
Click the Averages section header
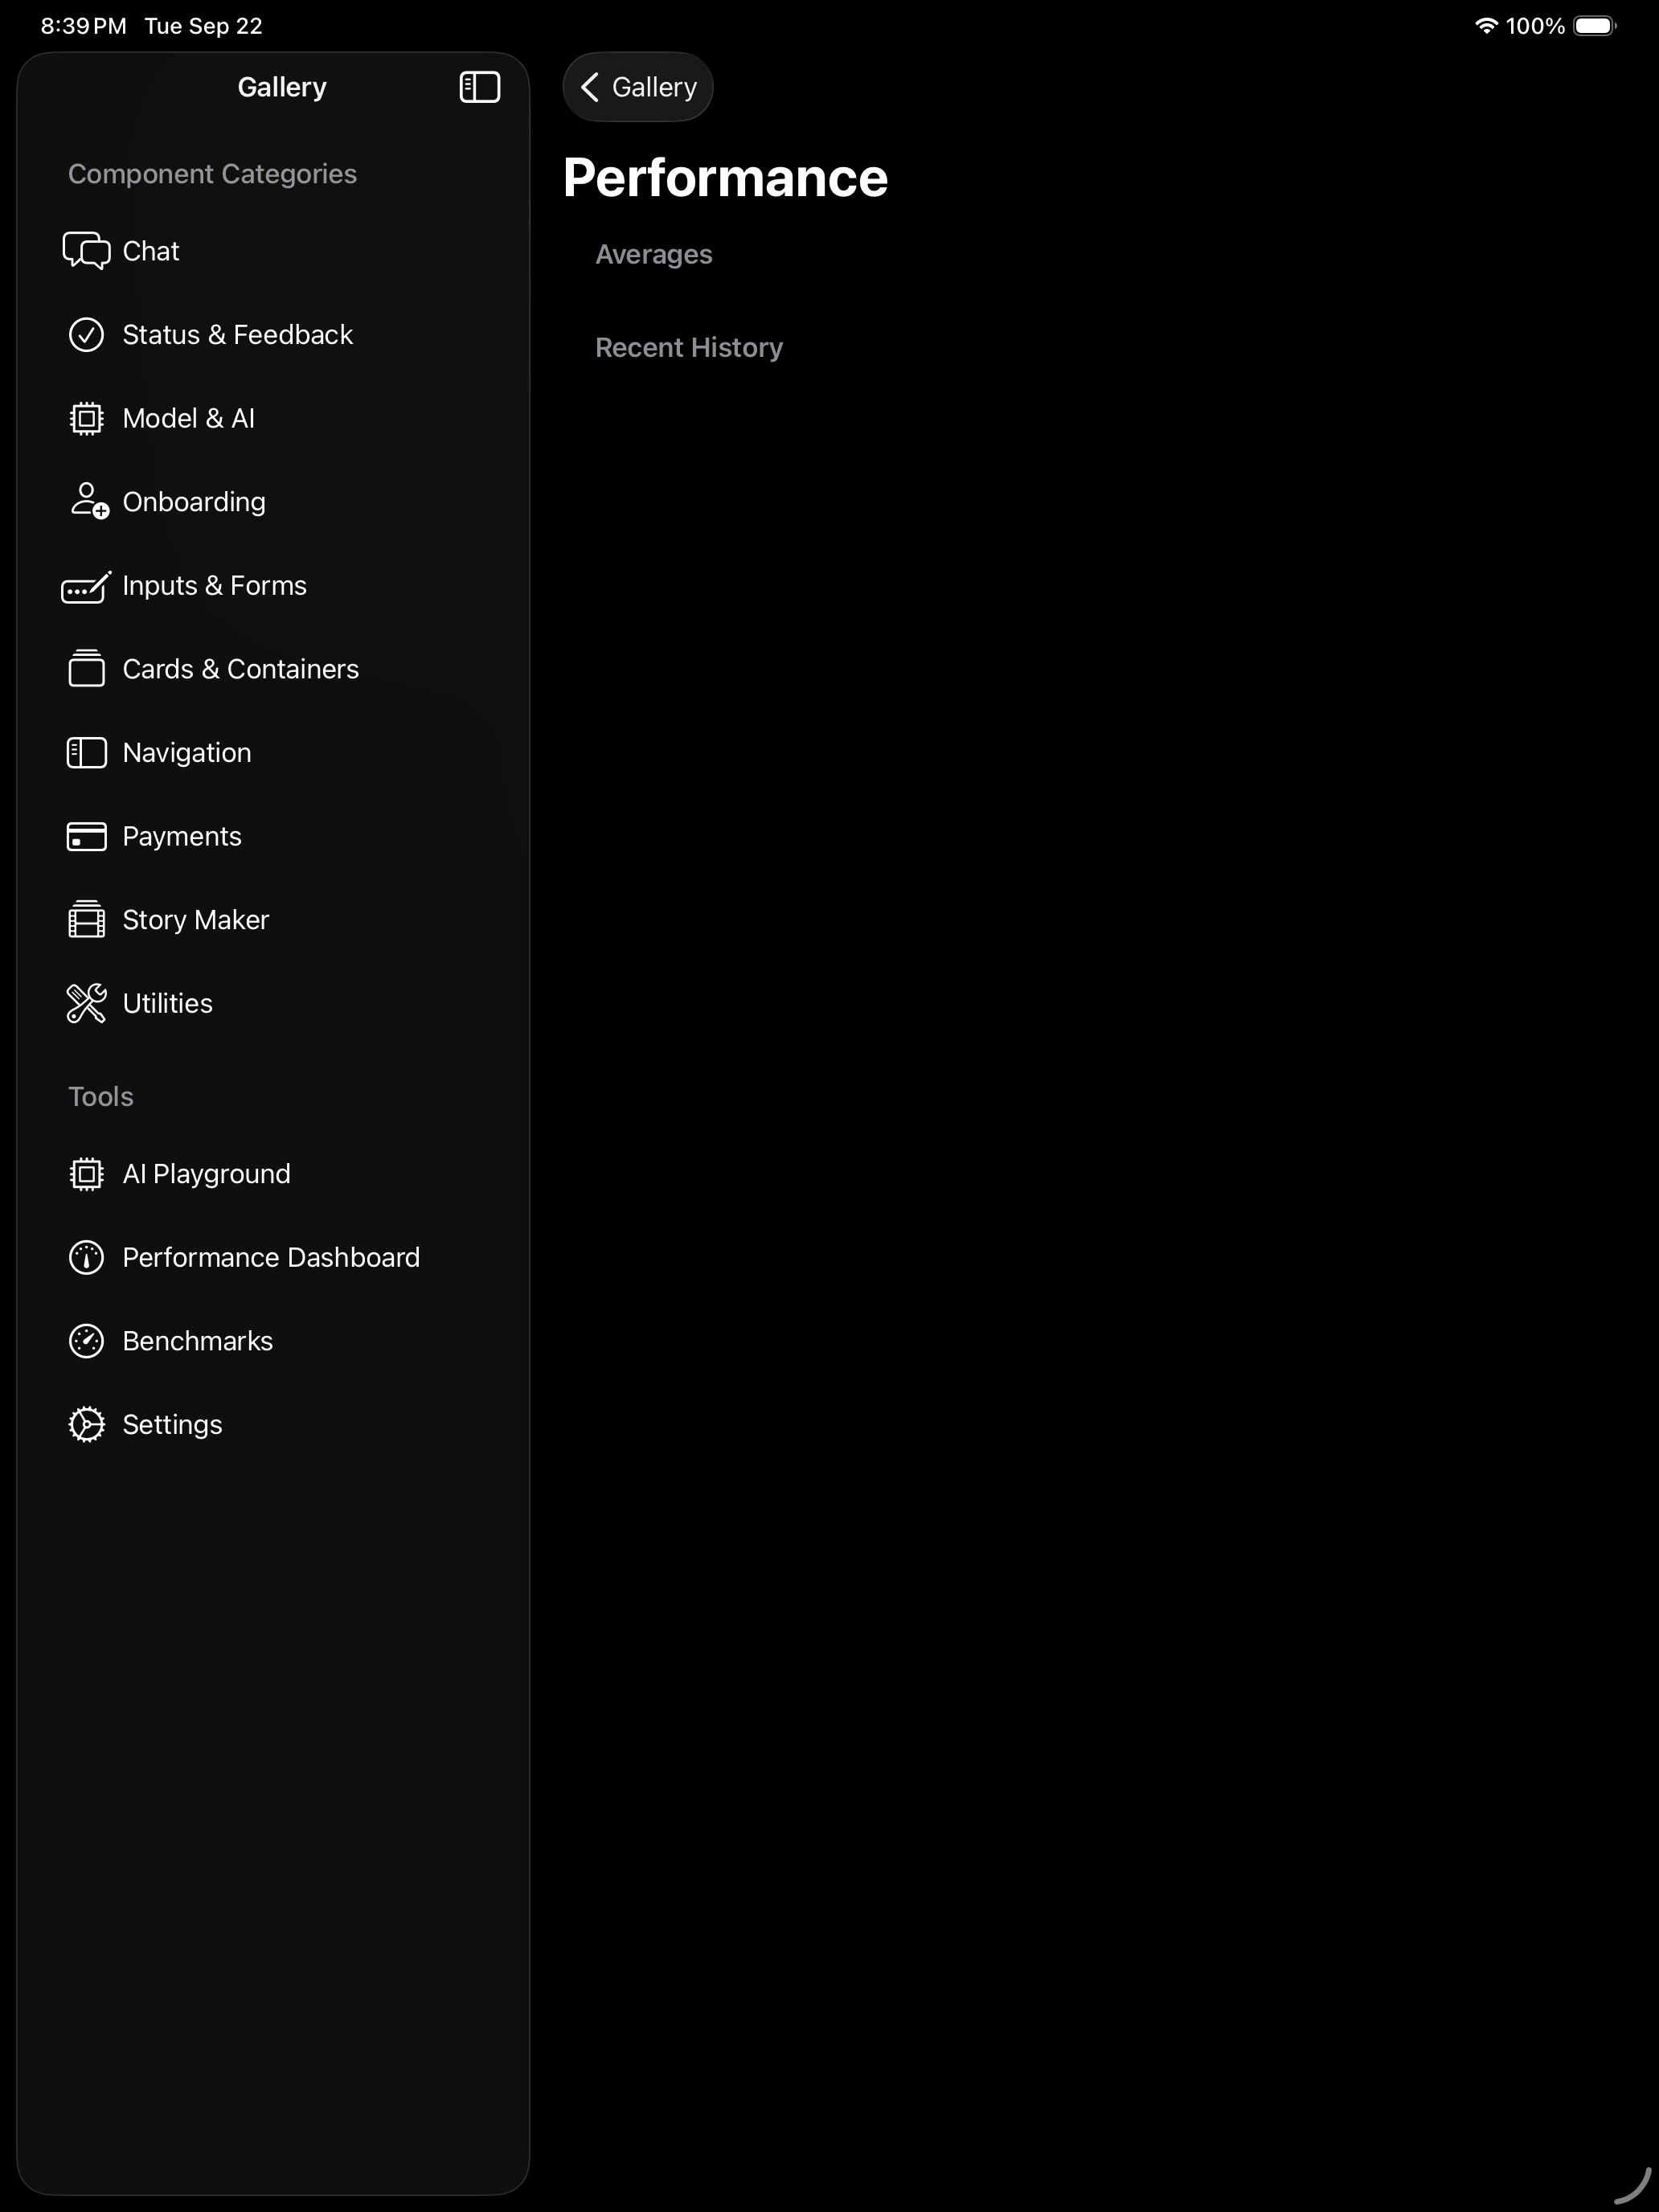click(x=654, y=255)
